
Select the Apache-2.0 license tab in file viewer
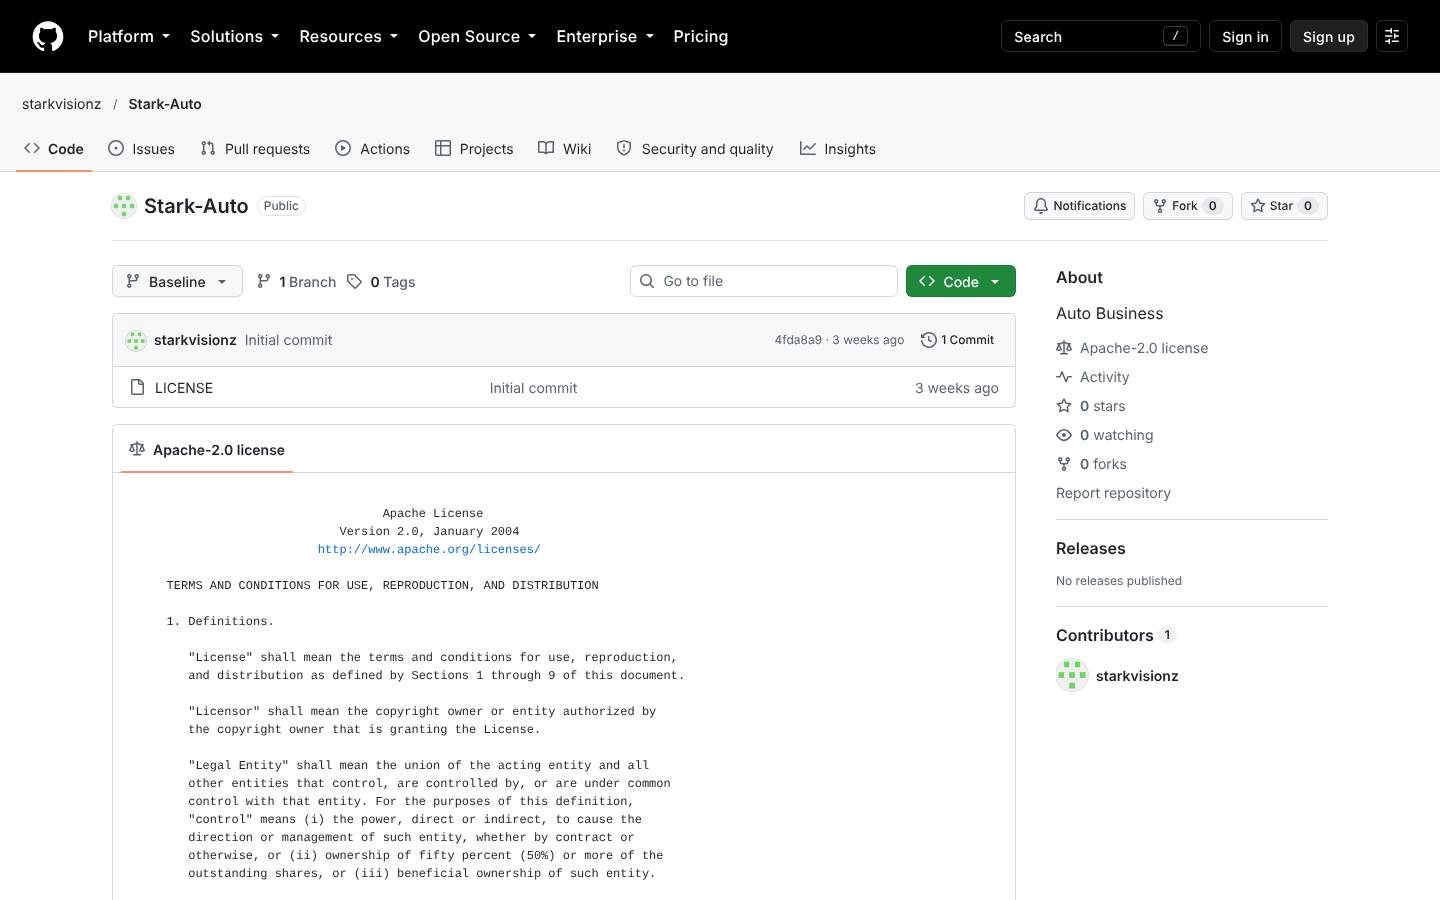tap(207, 450)
